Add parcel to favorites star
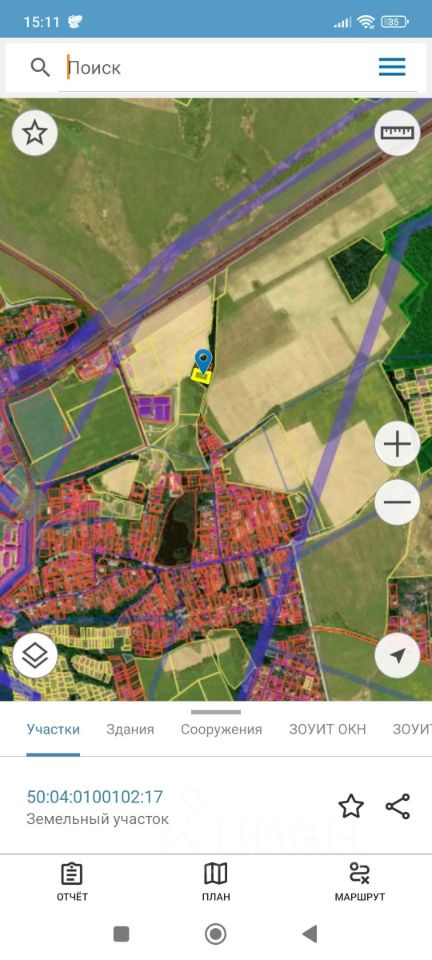 pos(351,806)
